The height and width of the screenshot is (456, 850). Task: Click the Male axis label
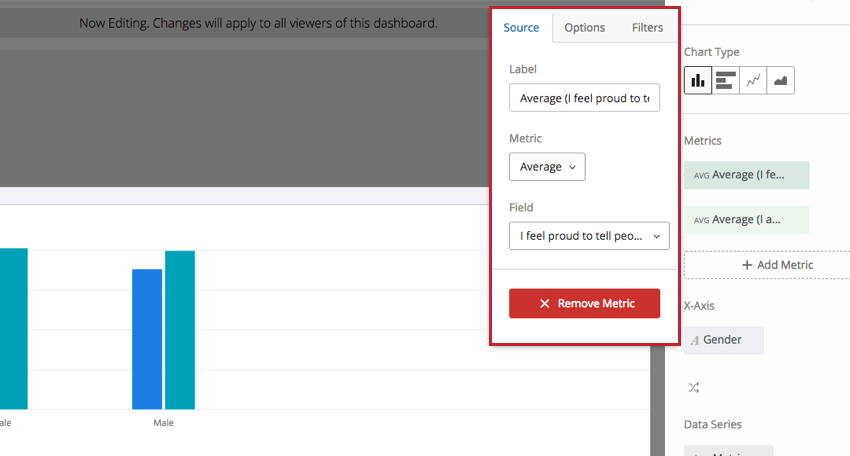tap(163, 422)
